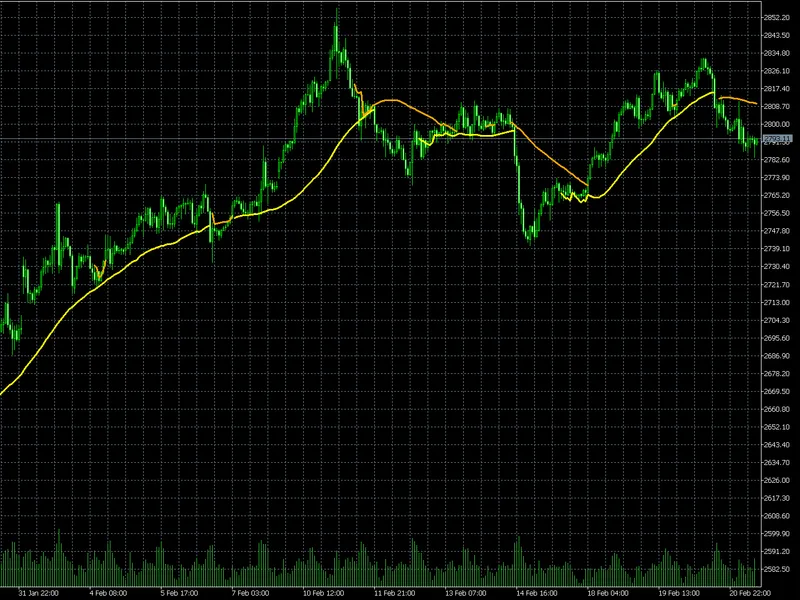Pick the 2730.40 price scale label

pyautogui.click(x=777, y=267)
